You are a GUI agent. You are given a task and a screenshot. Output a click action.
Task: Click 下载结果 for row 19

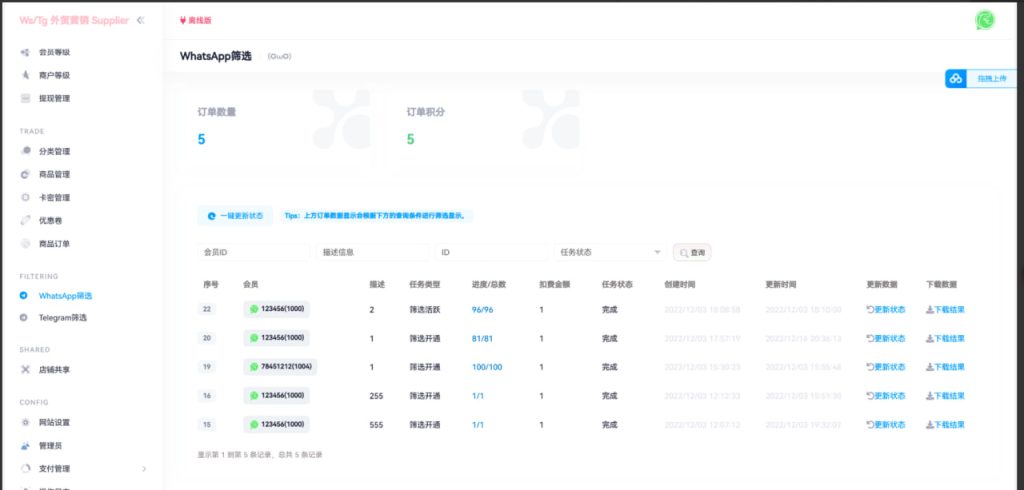pos(946,367)
